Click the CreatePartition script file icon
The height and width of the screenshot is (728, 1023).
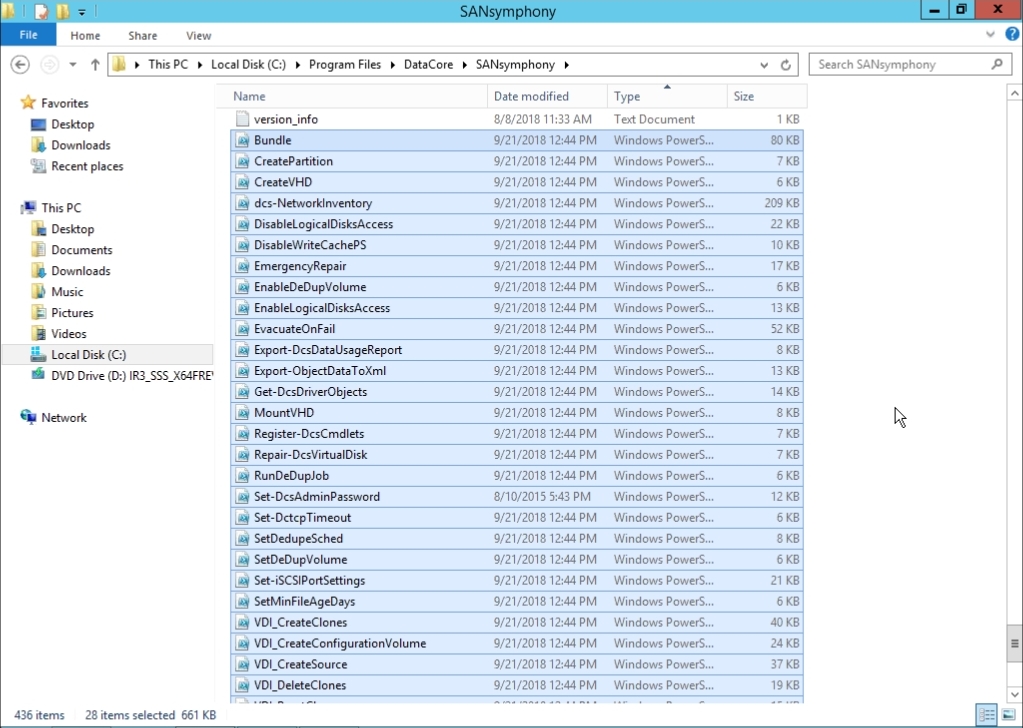click(x=242, y=161)
